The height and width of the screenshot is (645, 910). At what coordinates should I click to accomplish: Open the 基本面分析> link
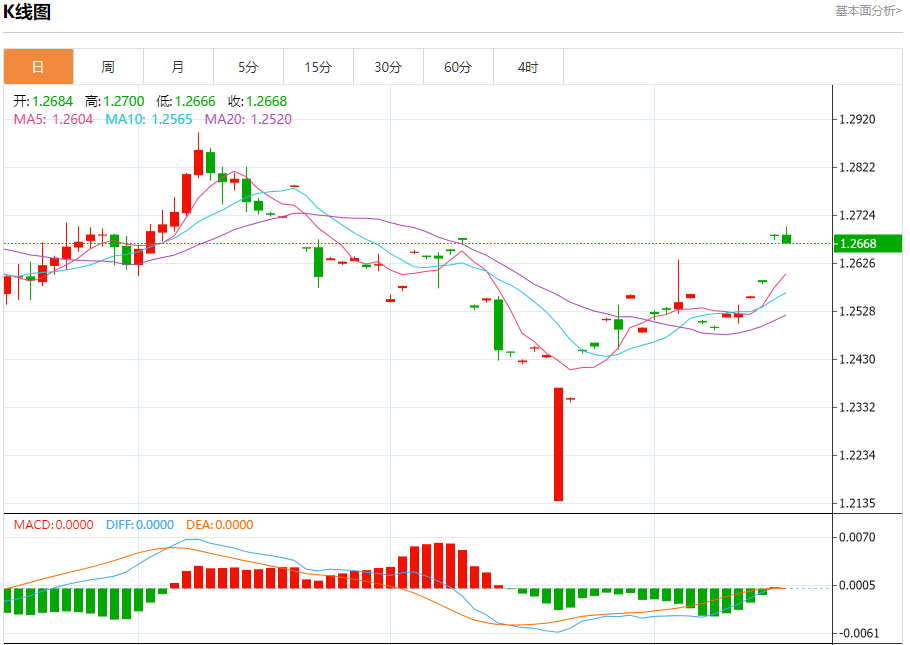tap(868, 11)
